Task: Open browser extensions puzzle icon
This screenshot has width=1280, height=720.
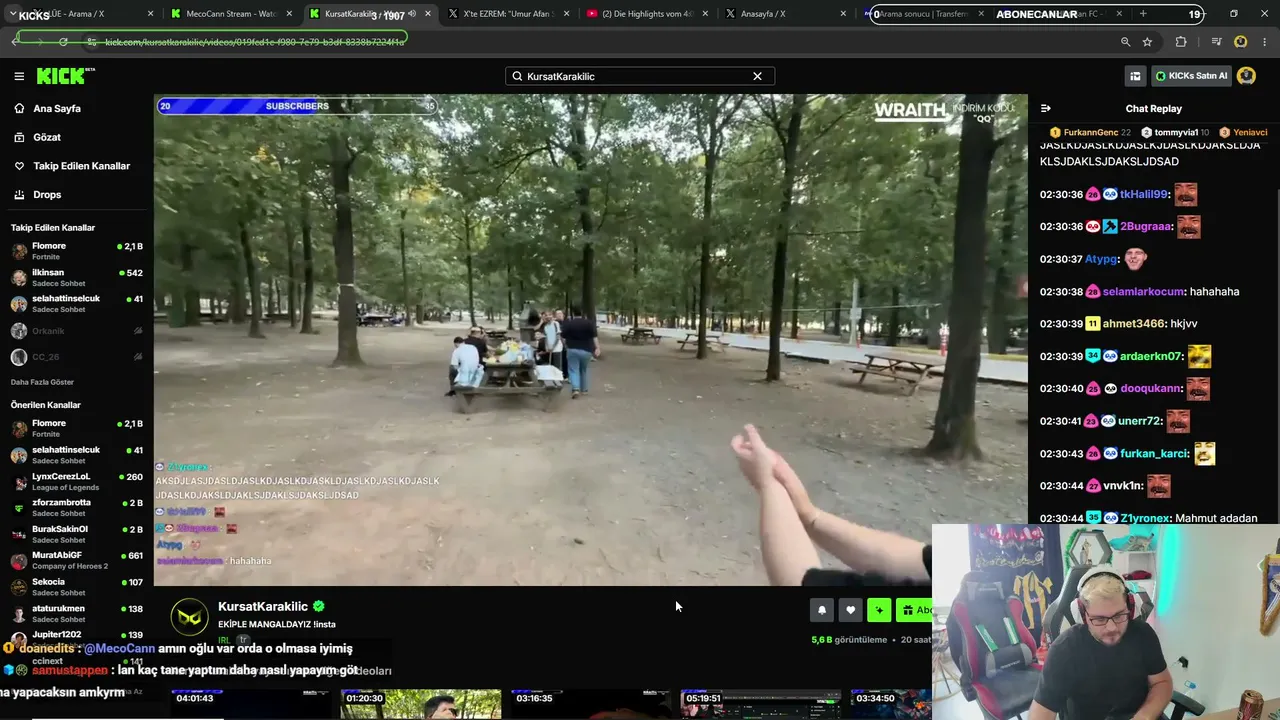Action: click(x=1181, y=42)
